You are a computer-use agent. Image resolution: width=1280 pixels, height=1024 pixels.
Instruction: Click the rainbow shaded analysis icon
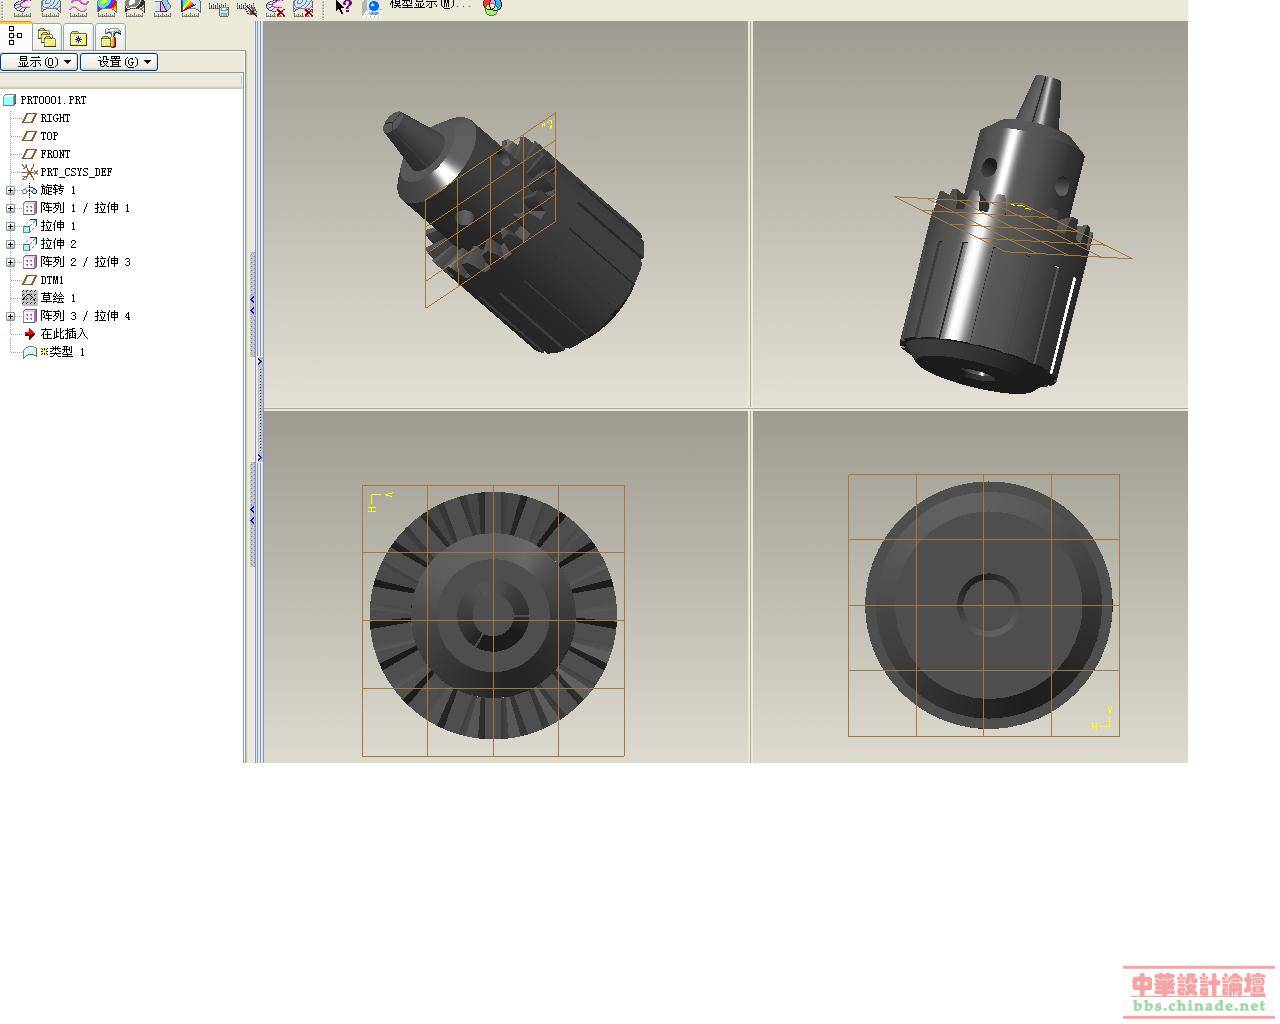(106, 7)
